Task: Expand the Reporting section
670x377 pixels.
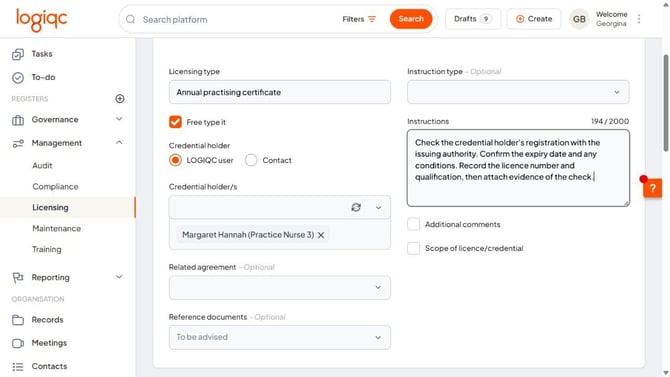Action: (x=119, y=277)
